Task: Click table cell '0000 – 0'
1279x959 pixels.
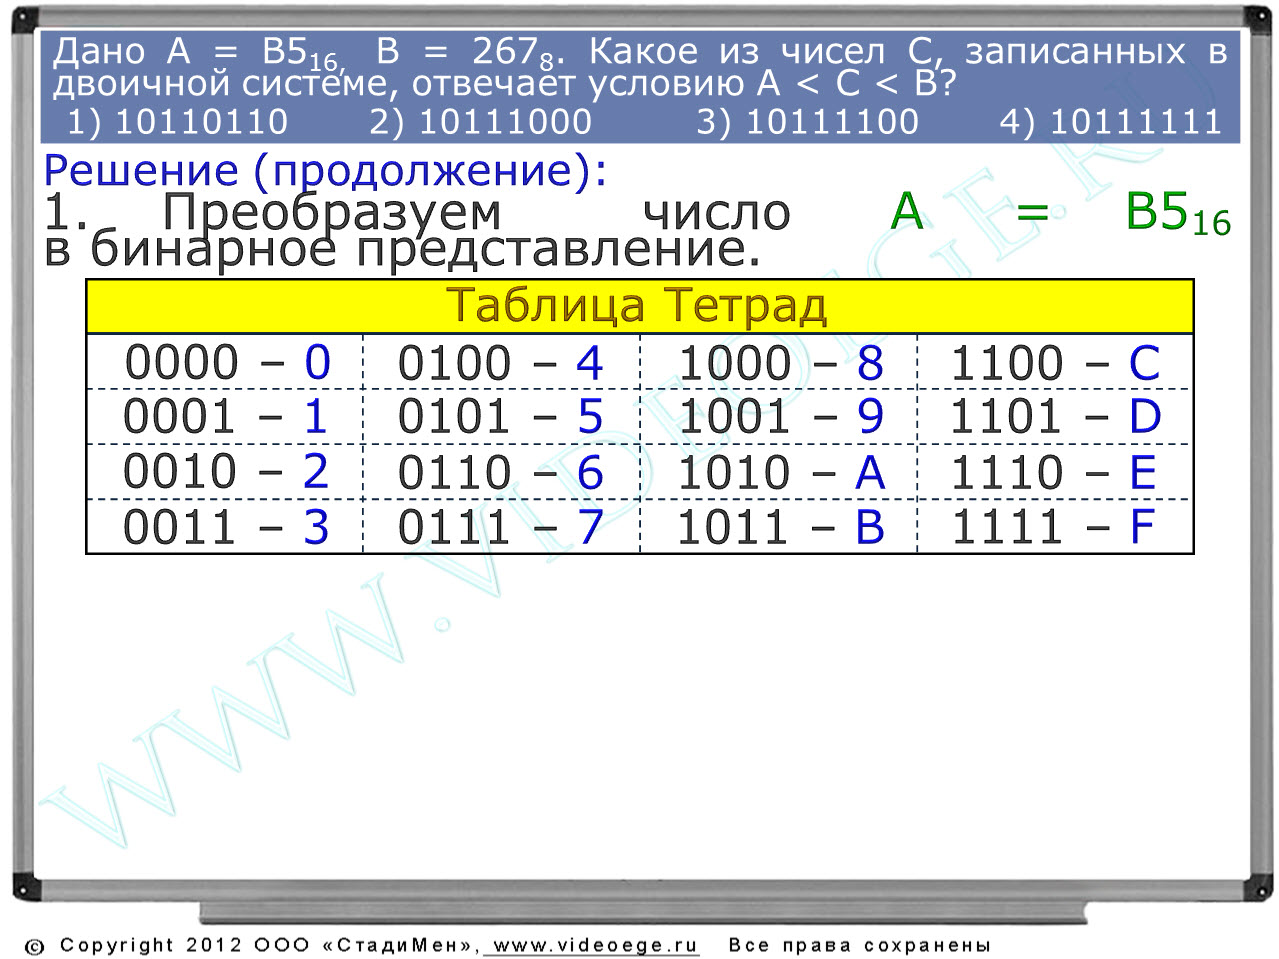Action: click(x=225, y=362)
